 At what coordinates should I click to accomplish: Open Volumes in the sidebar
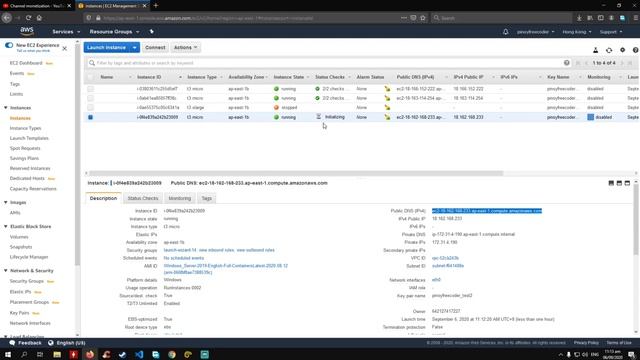(x=19, y=237)
